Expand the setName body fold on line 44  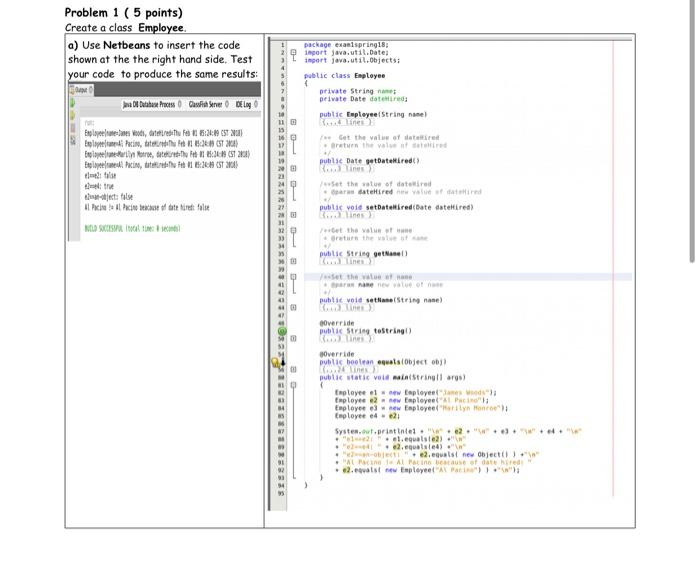pos(293,308)
